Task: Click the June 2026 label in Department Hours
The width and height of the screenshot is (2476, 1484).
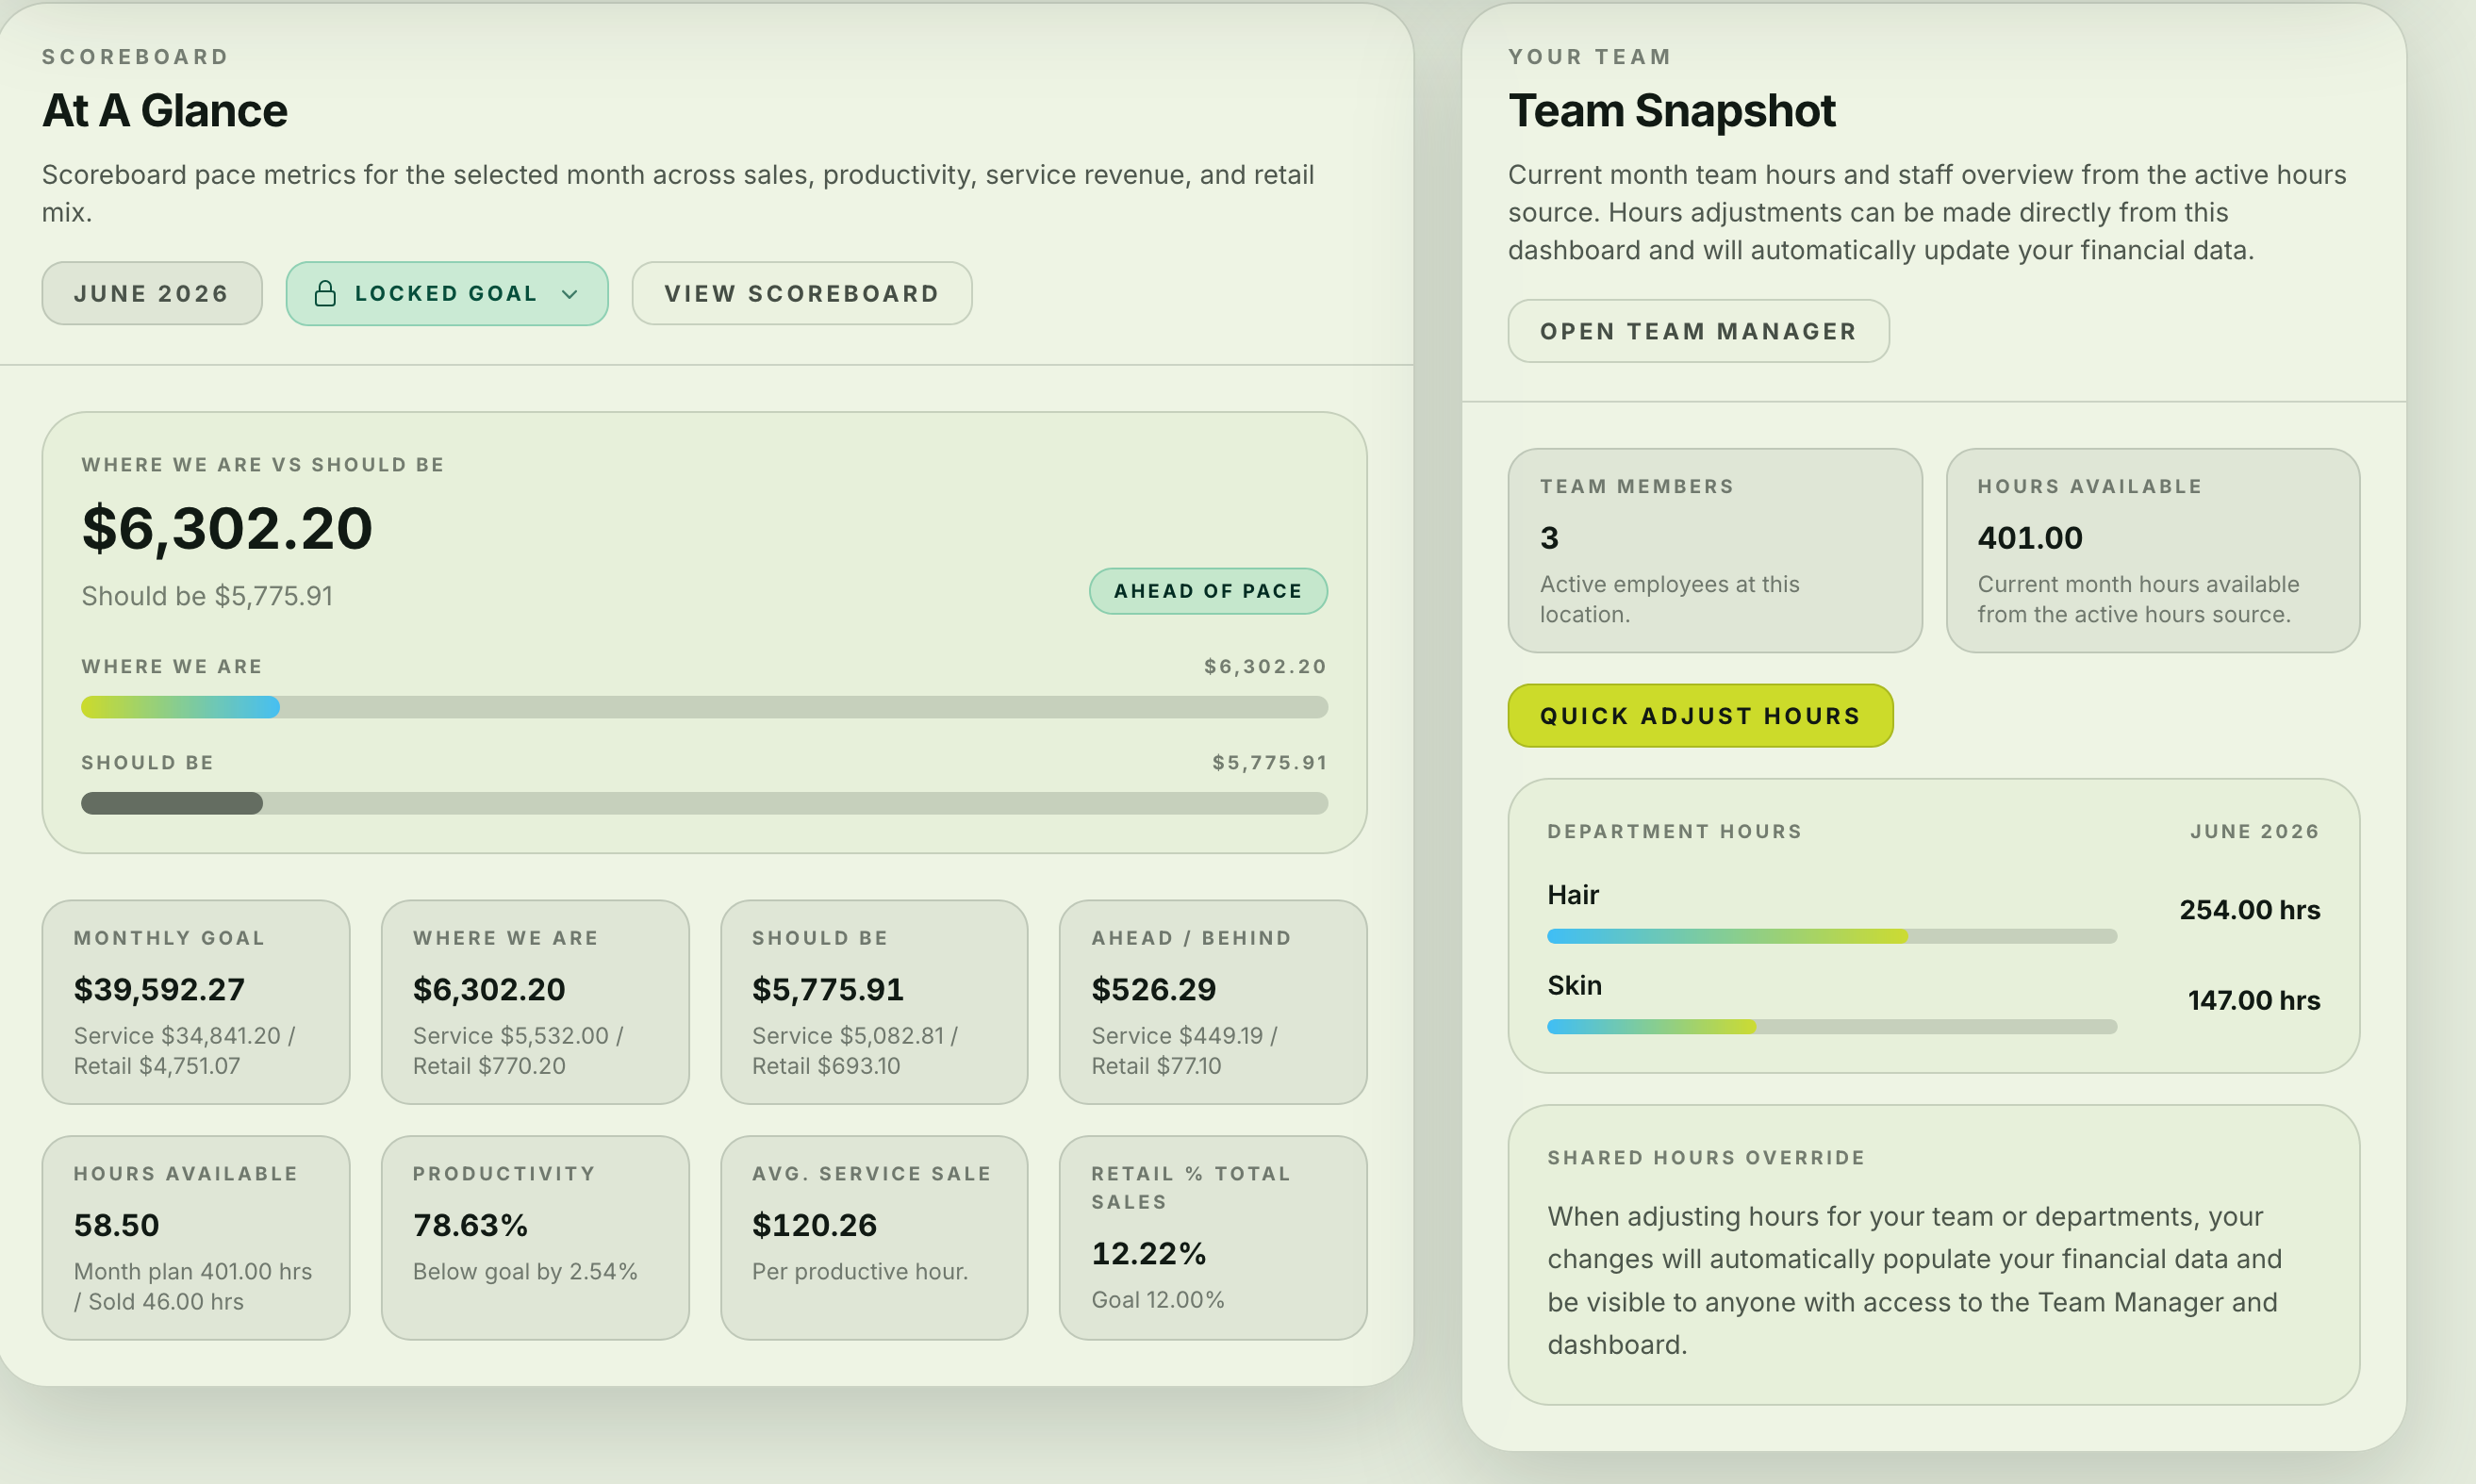Action: click(2255, 831)
